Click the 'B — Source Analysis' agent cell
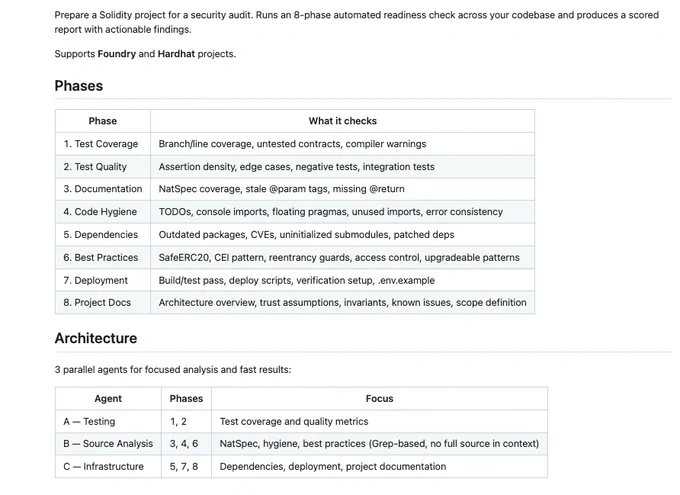 click(108, 444)
